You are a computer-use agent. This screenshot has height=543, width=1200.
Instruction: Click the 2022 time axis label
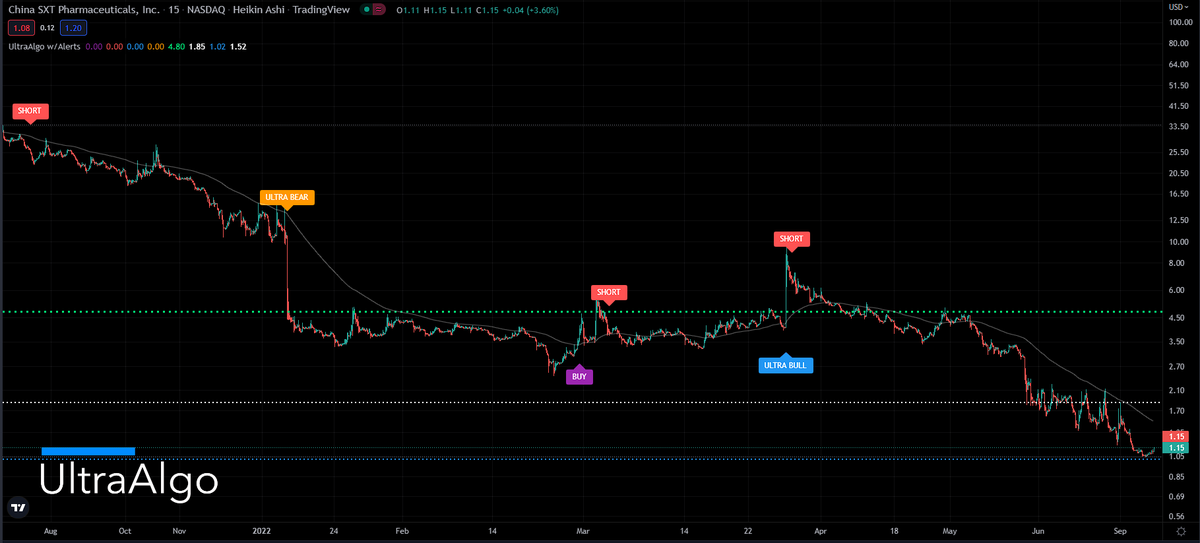pyautogui.click(x=262, y=531)
